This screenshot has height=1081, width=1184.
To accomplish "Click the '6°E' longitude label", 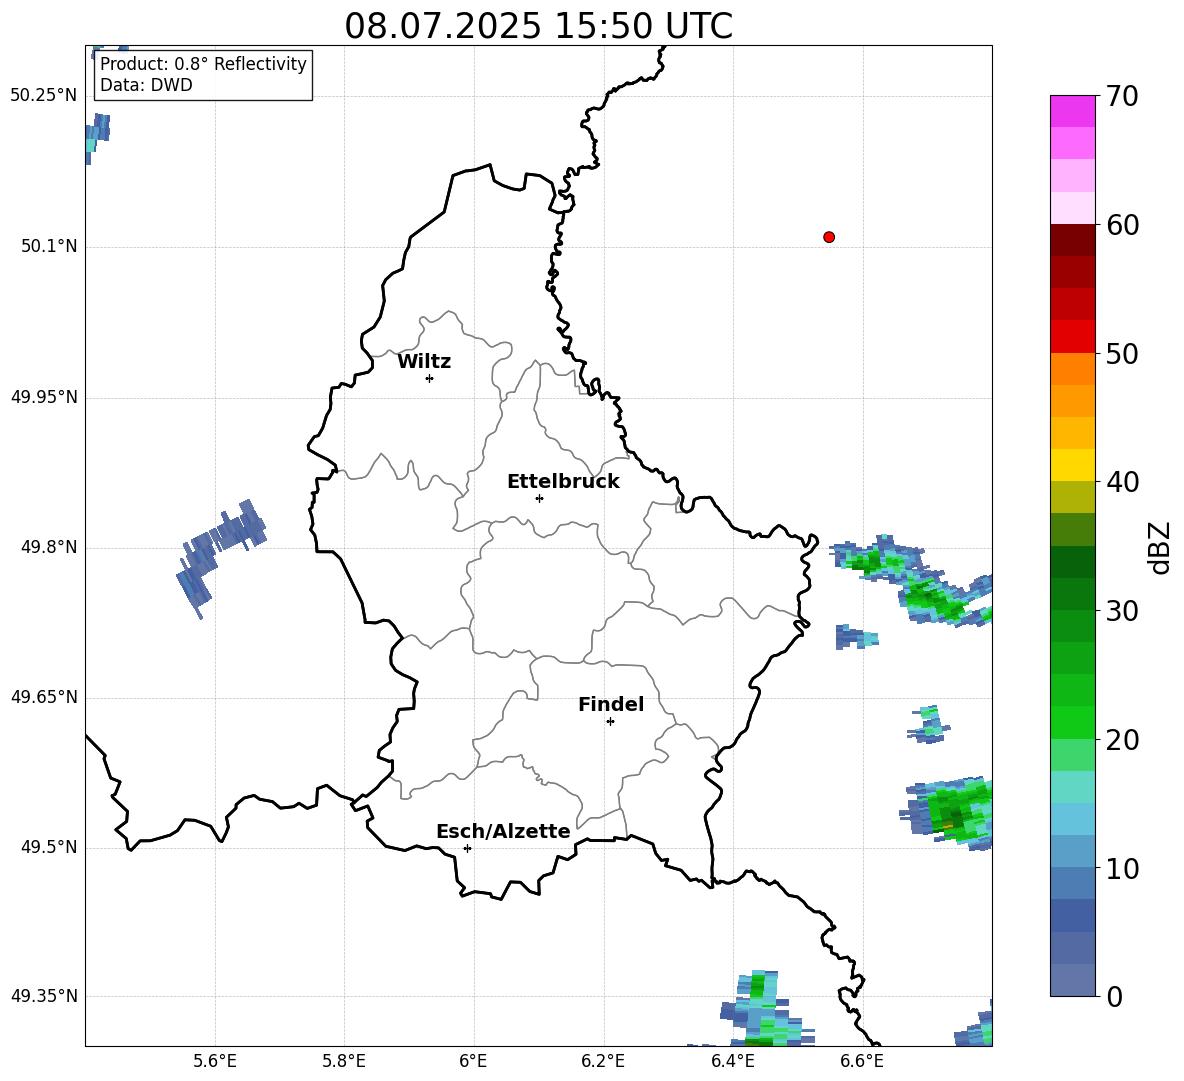I will tap(473, 1061).
